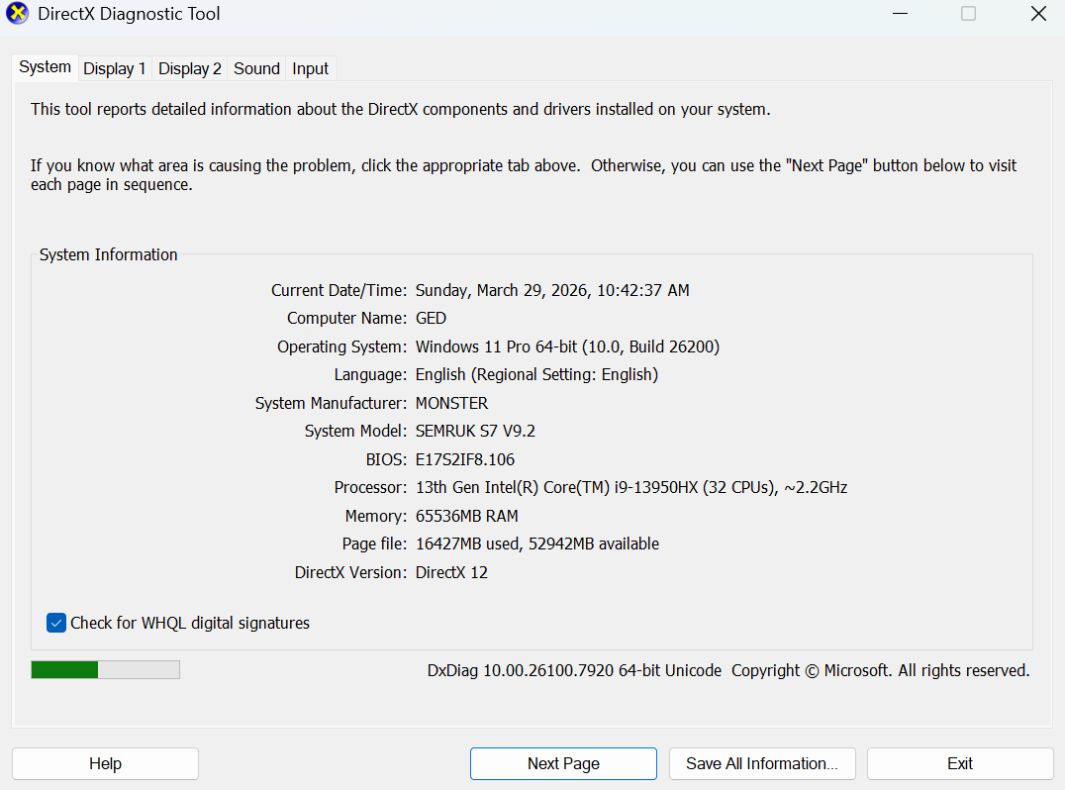1065x790 pixels.
Task: Click the 65536MB RAM memory value
Action: (x=466, y=516)
